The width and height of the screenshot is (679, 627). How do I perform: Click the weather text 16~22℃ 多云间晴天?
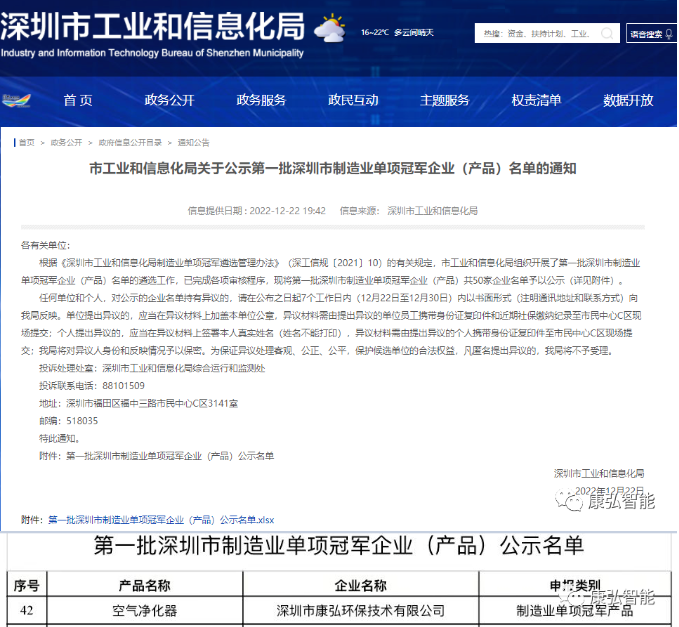click(x=397, y=32)
